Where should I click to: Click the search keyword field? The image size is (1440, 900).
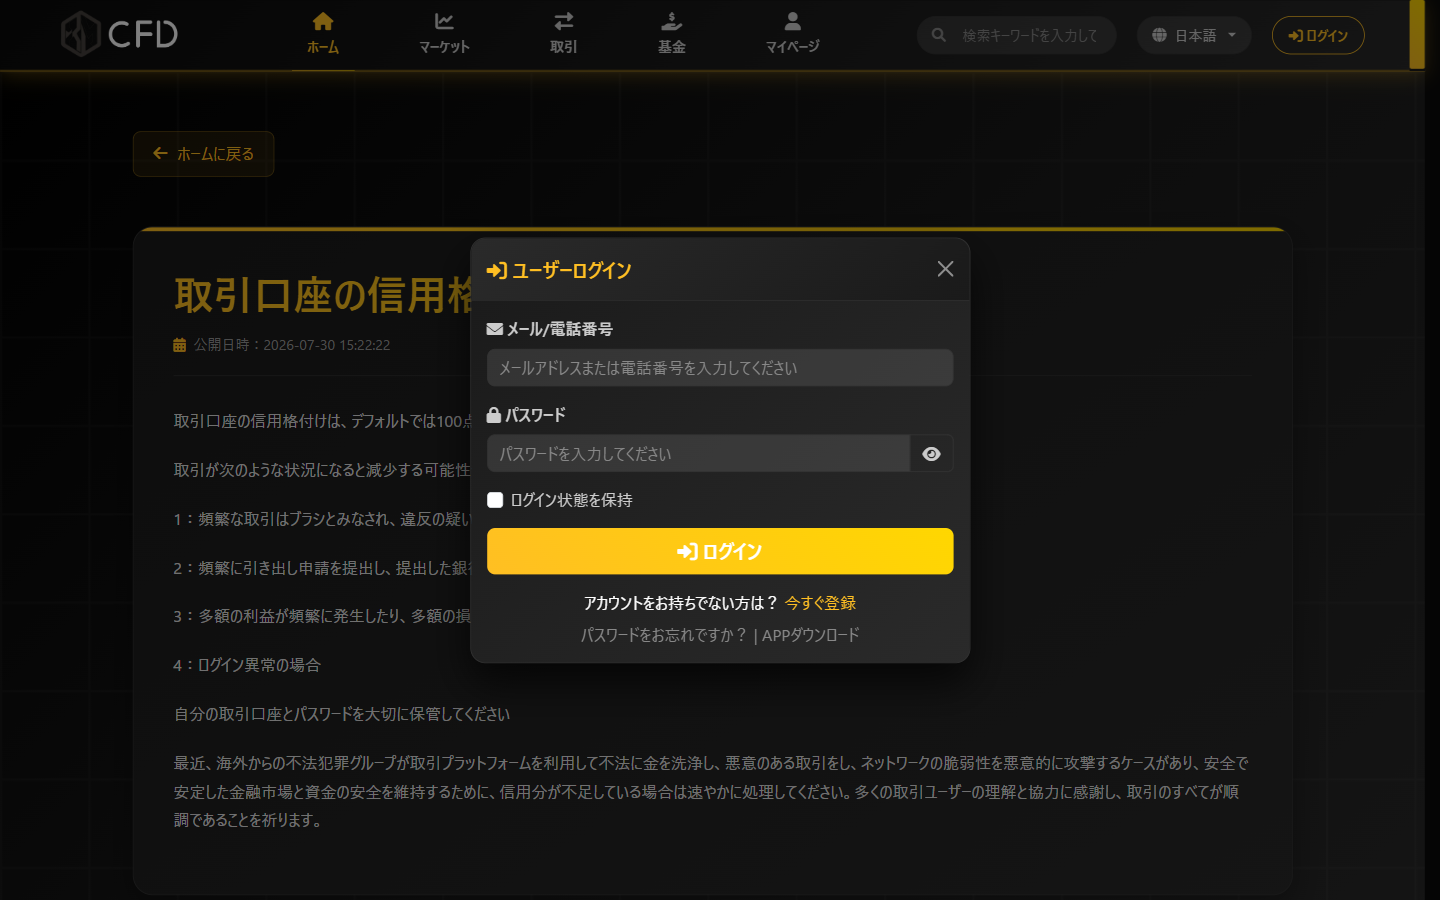pyautogui.click(x=1030, y=35)
